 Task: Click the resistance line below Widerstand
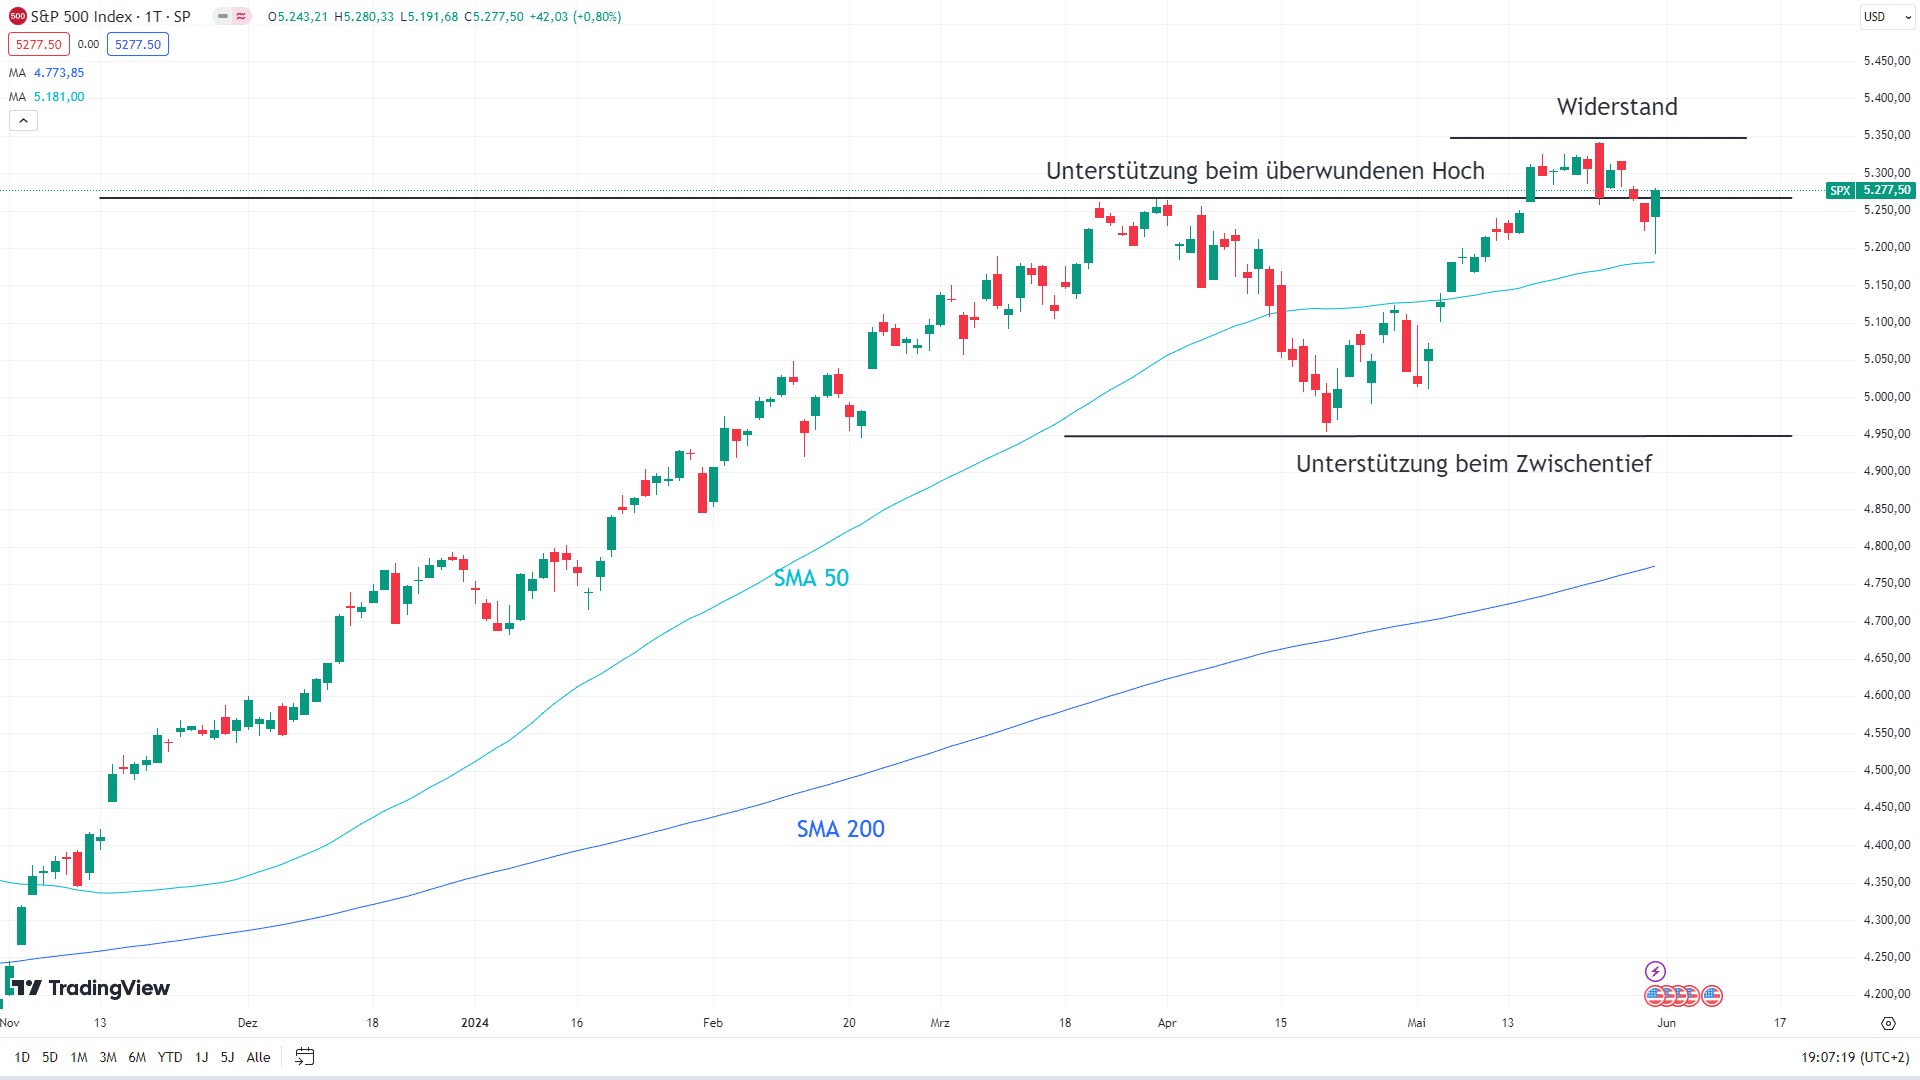point(1598,137)
